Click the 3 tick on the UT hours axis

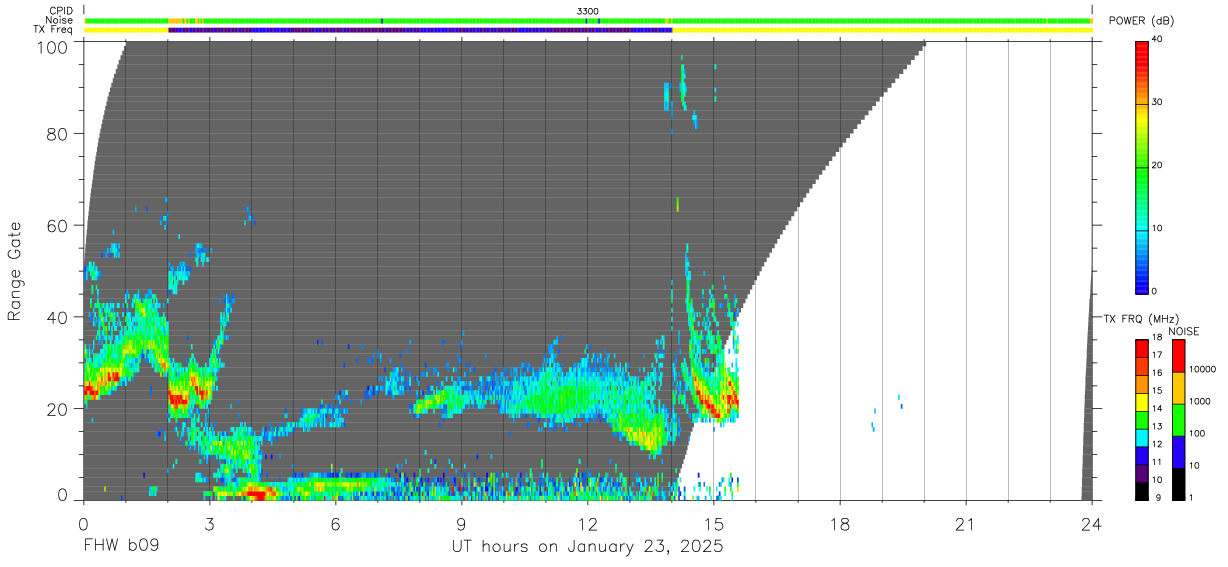click(x=209, y=524)
